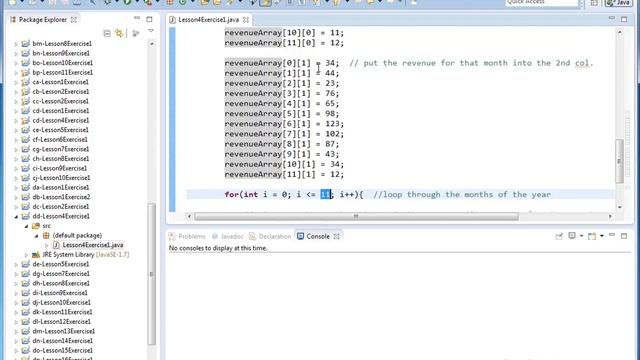Expand the bo-Lesson10Exercise1 project
This screenshot has height=360, width=640.
[x=16, y=63]
